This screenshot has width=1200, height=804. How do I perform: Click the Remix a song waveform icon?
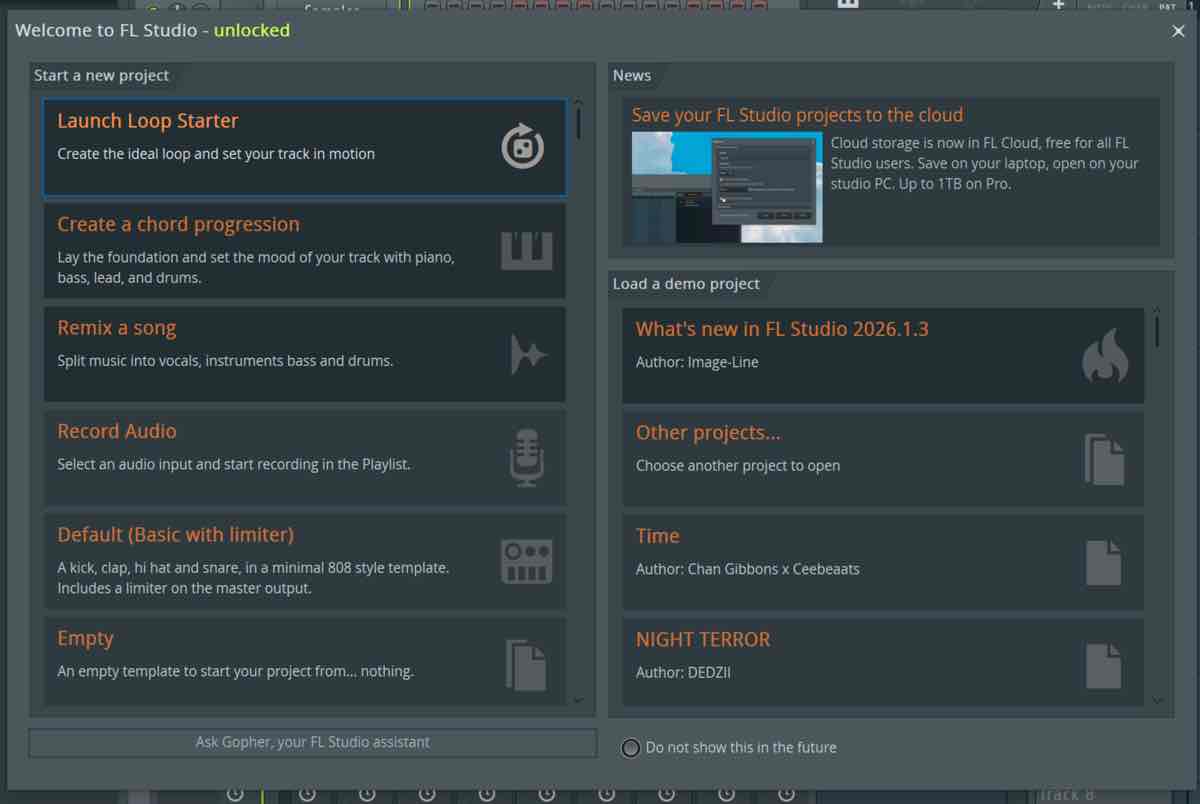click(528, 354)
